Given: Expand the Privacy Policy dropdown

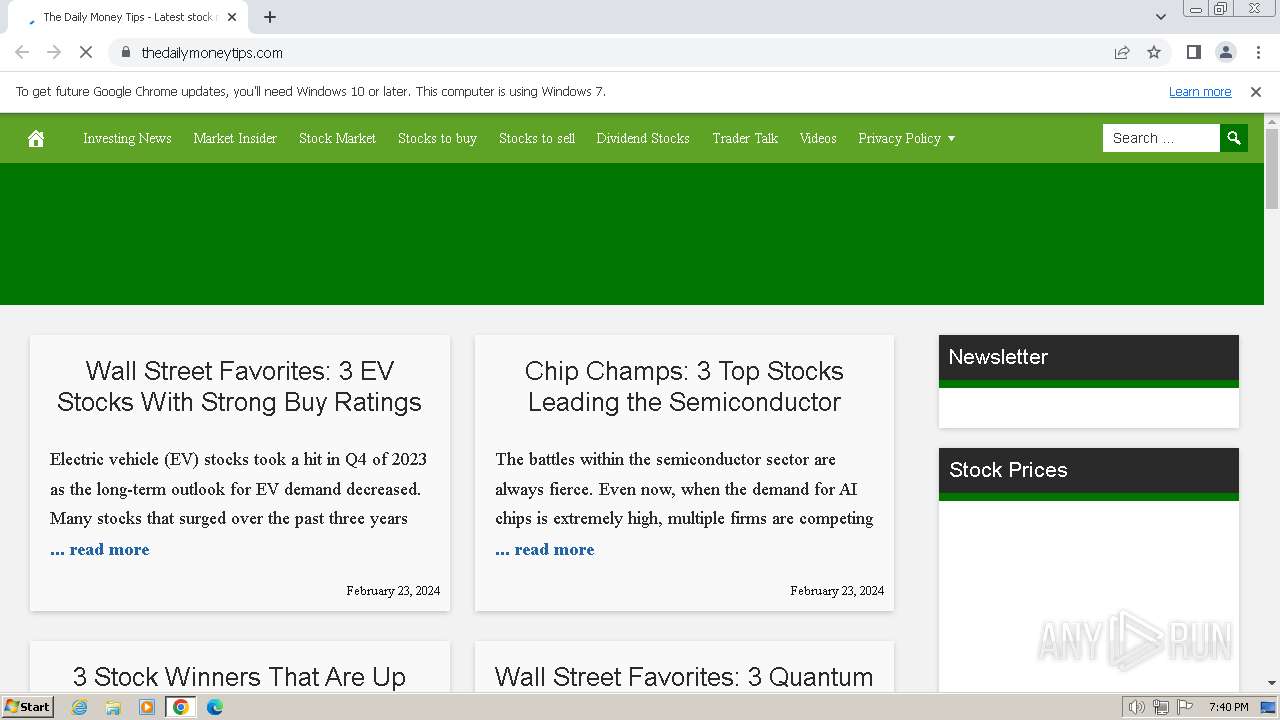Looking at the screenshot, I should tap(906, 138).
